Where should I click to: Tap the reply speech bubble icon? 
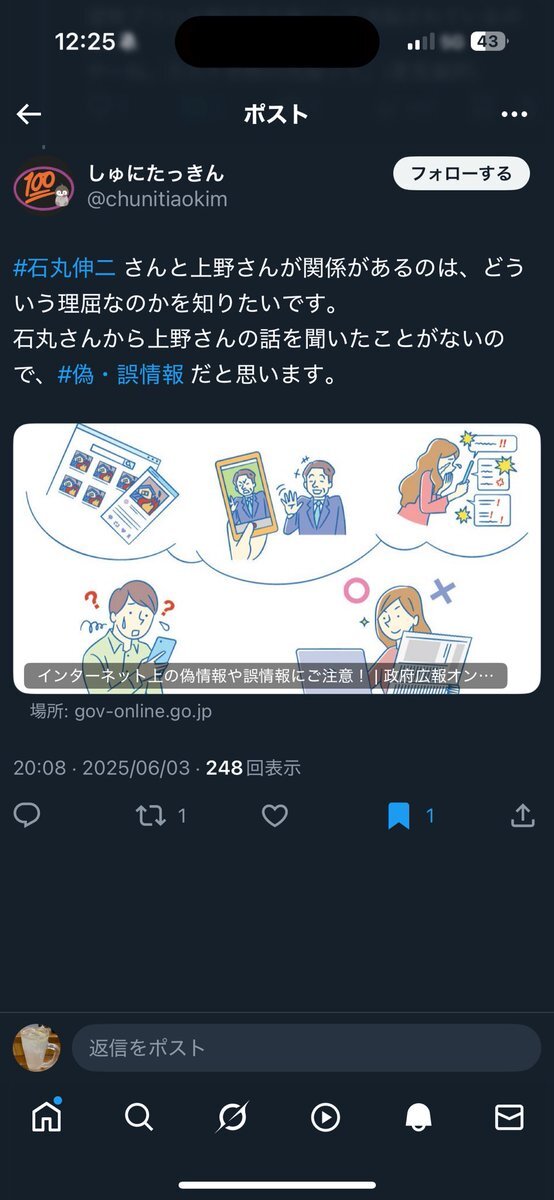tap(27, 816)
